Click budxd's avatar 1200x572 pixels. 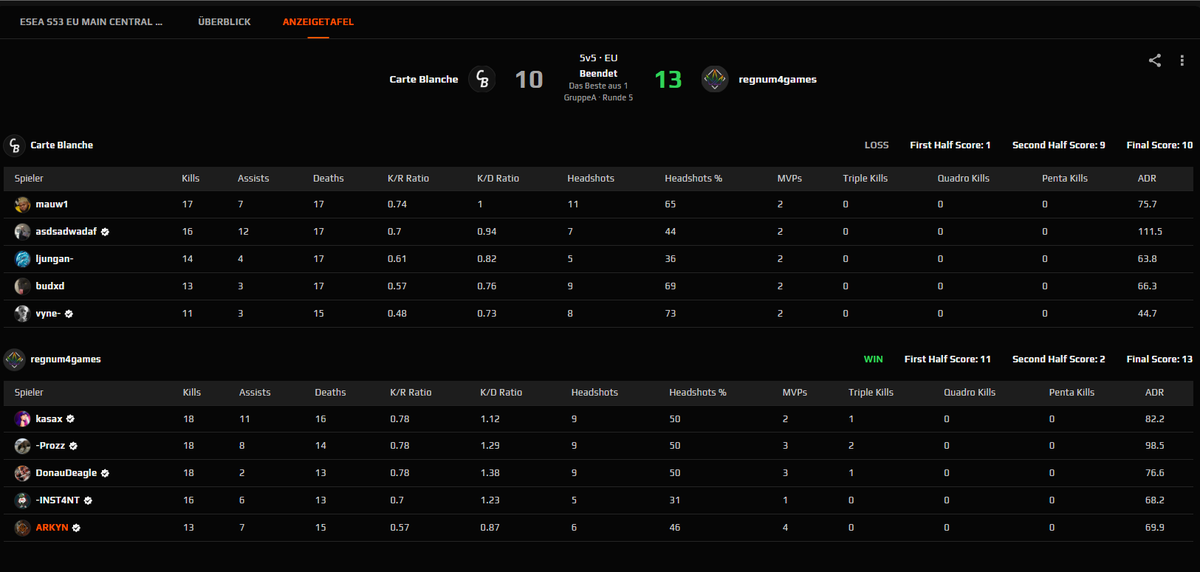coord(22,286)
